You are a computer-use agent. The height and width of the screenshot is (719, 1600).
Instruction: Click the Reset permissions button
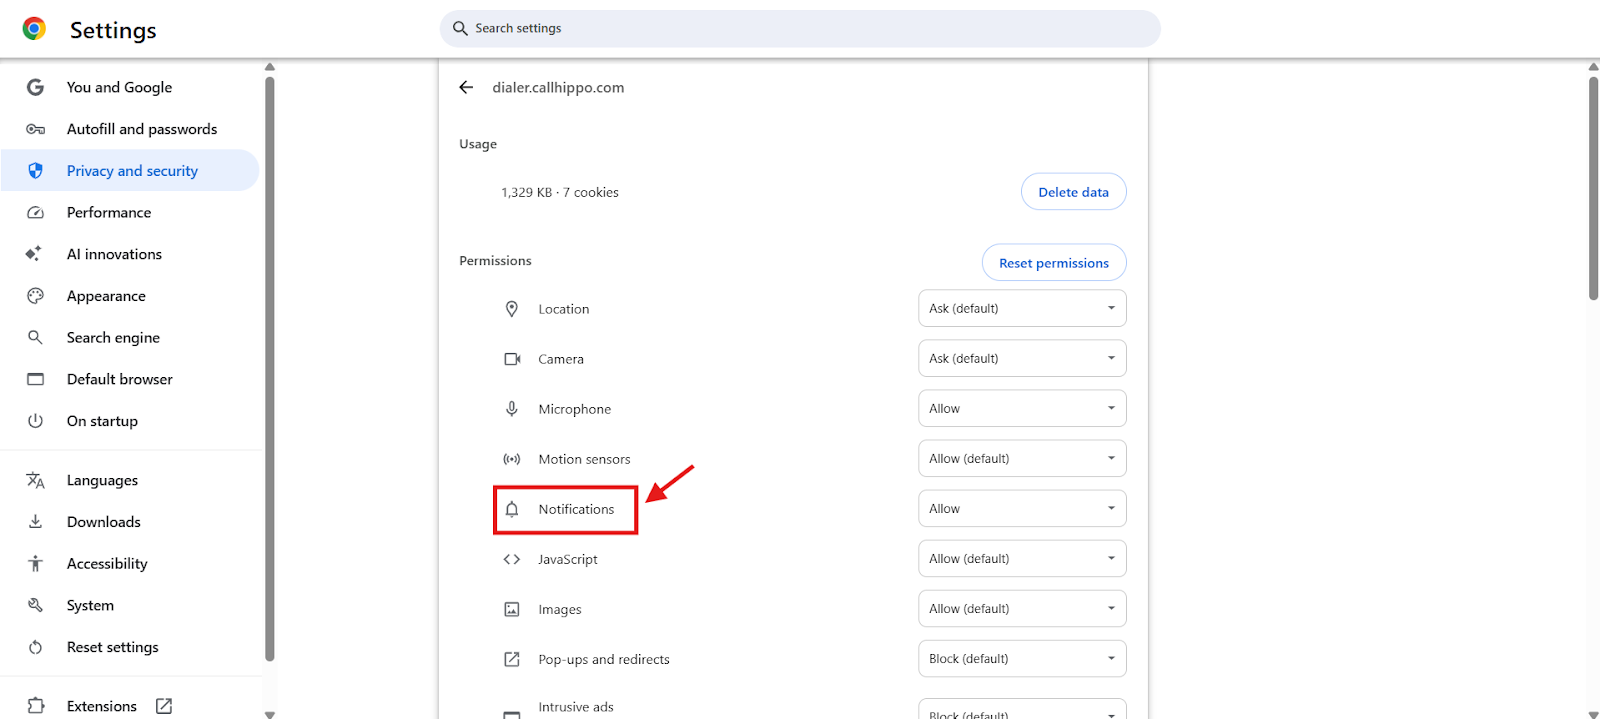tap(1054, 263)
